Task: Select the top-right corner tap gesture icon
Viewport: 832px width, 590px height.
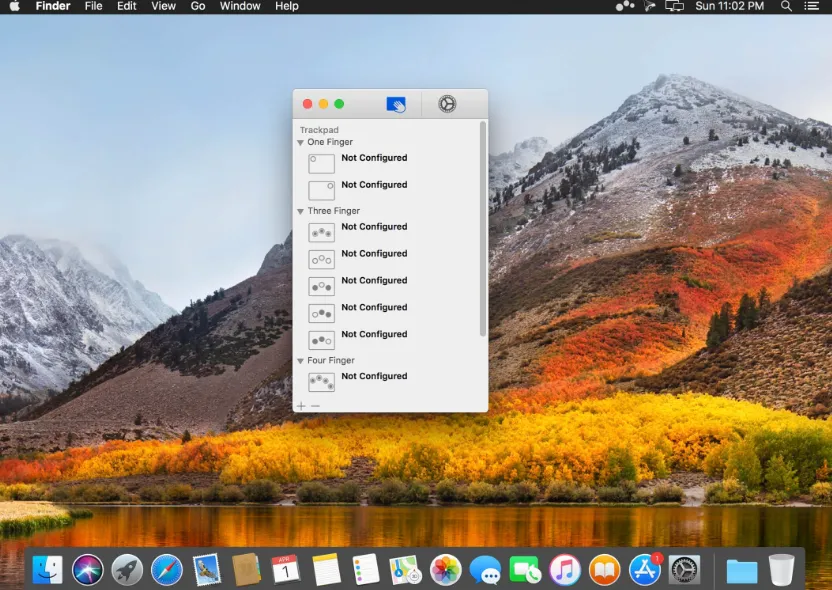Action: point(322,190)
